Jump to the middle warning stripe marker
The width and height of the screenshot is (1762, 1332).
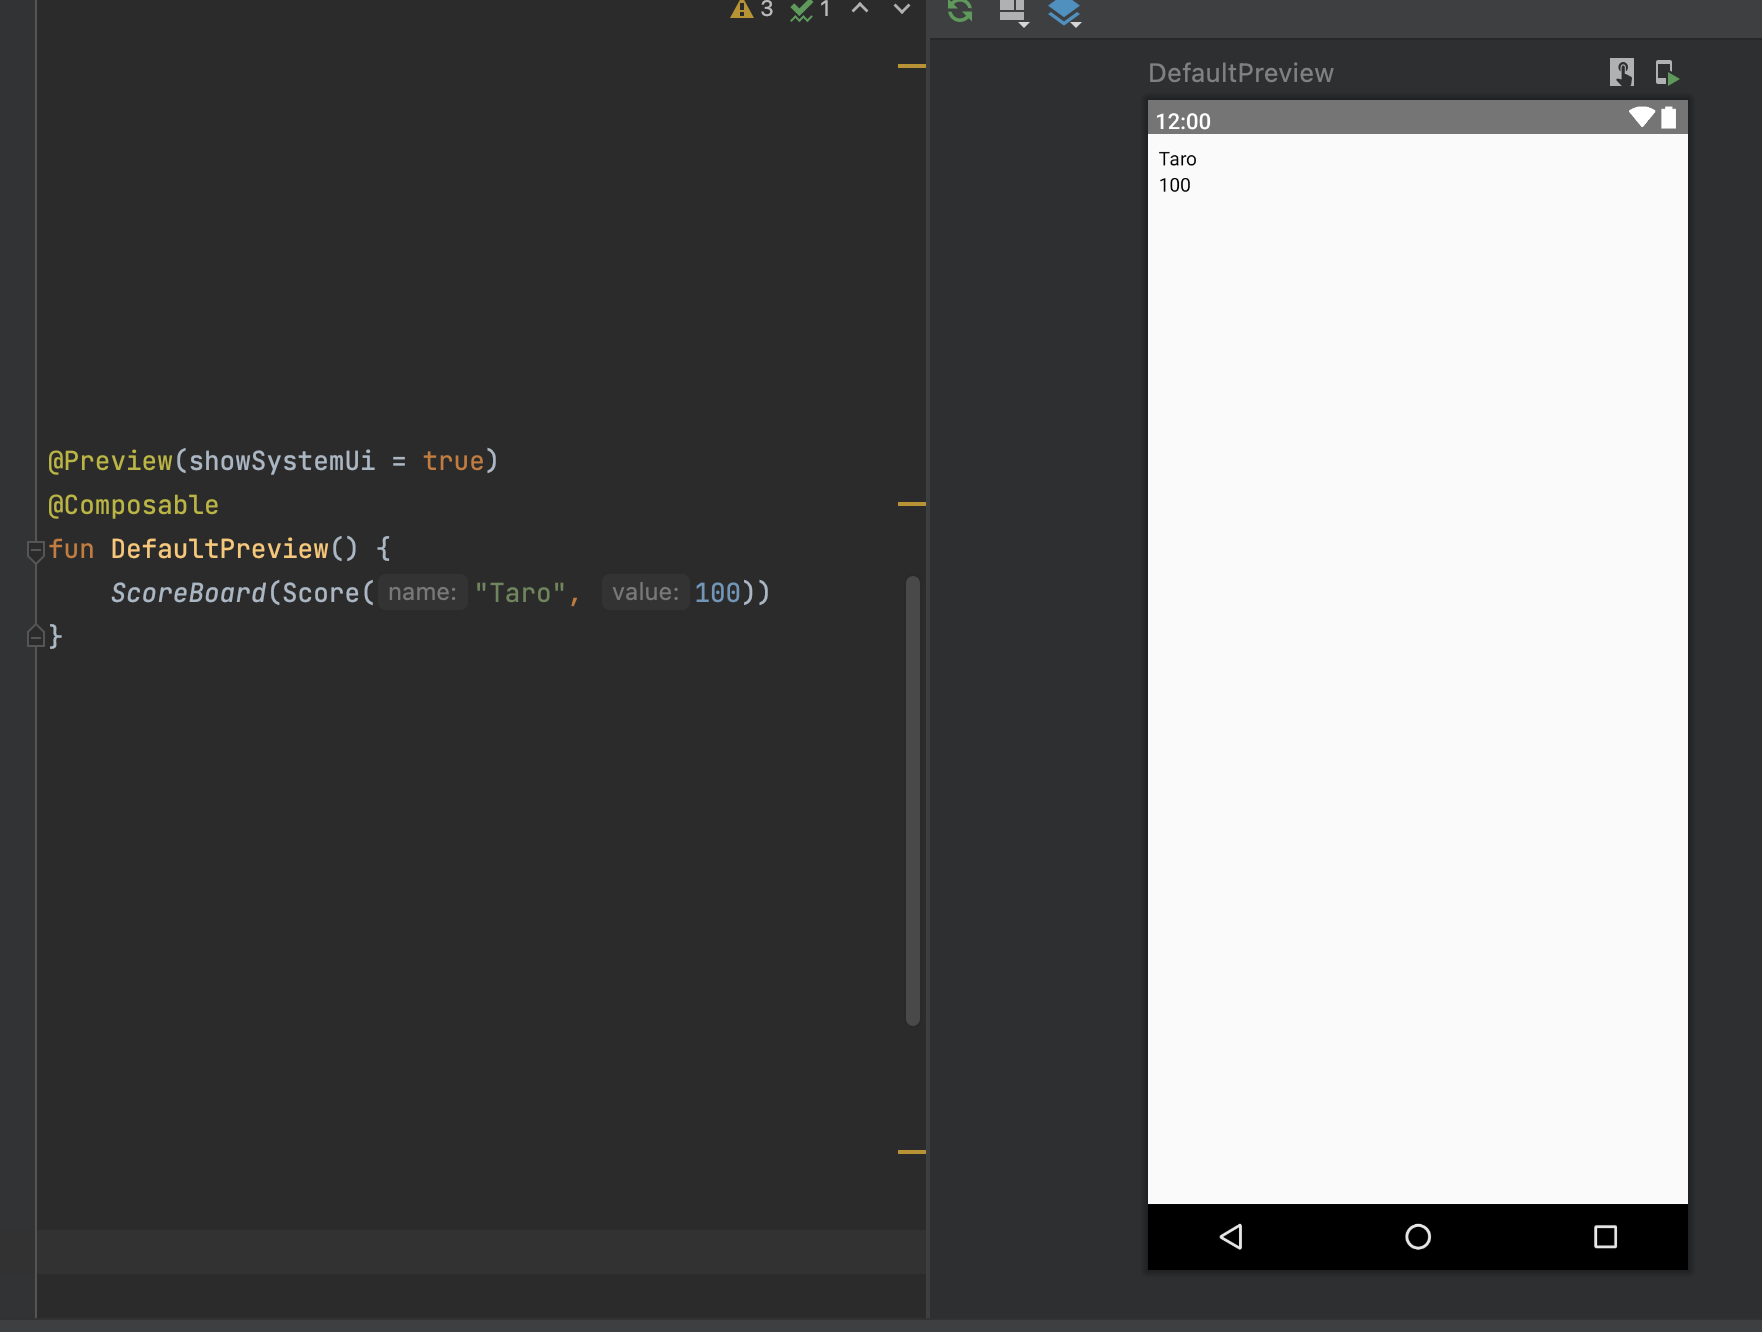[x=912, y=504]
